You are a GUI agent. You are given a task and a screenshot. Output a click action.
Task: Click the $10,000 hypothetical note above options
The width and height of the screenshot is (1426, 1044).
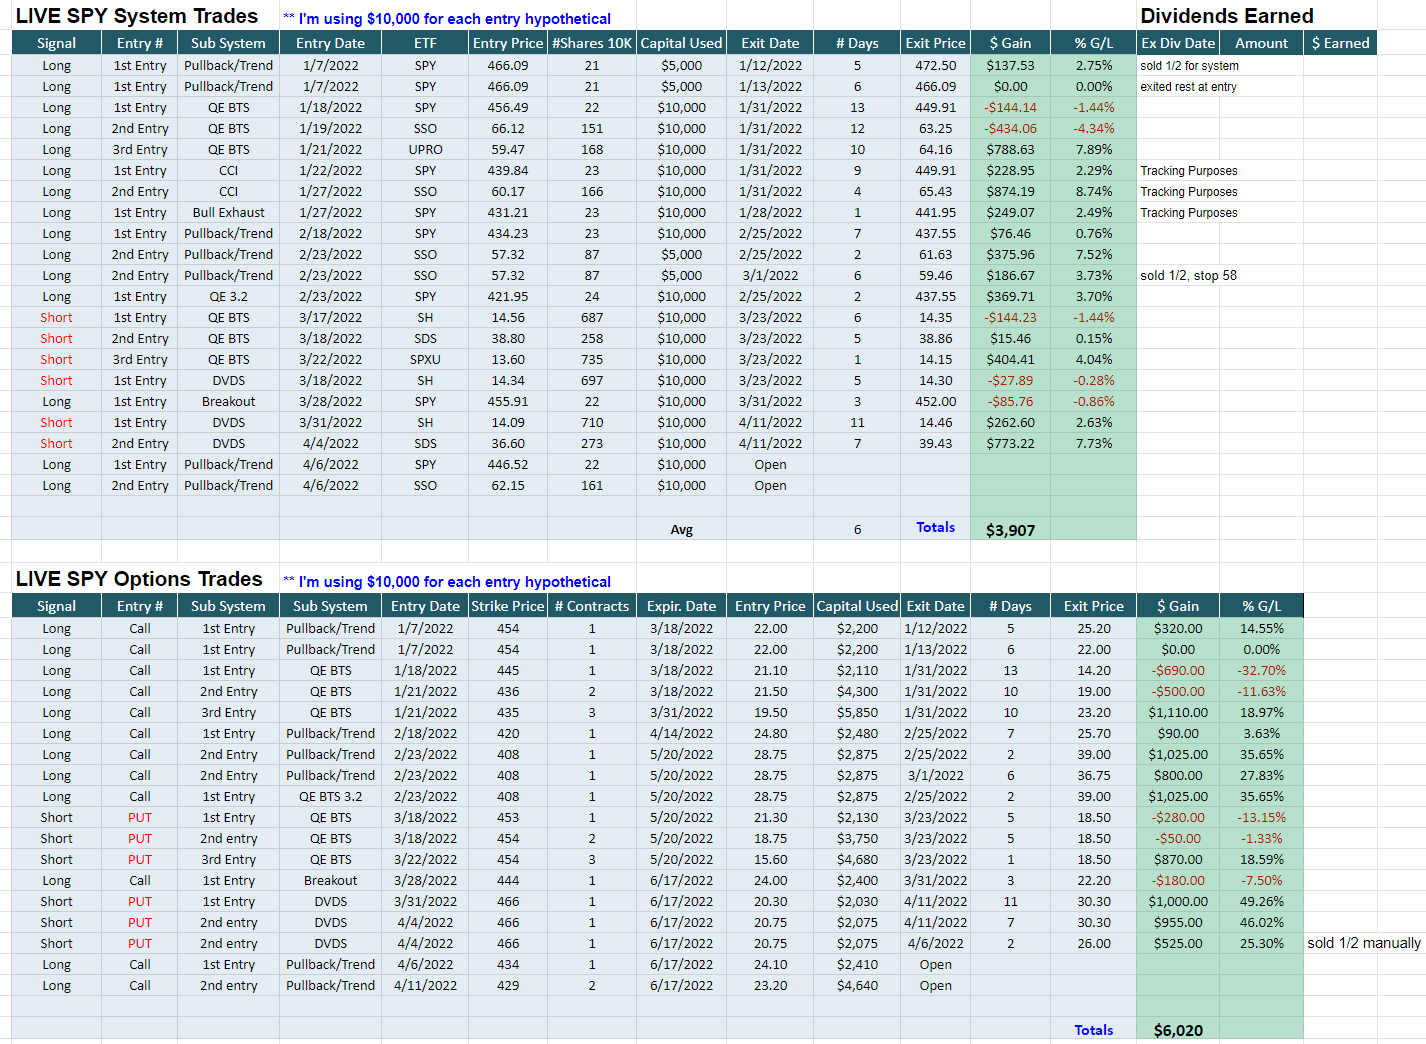(x=447, y=582)
